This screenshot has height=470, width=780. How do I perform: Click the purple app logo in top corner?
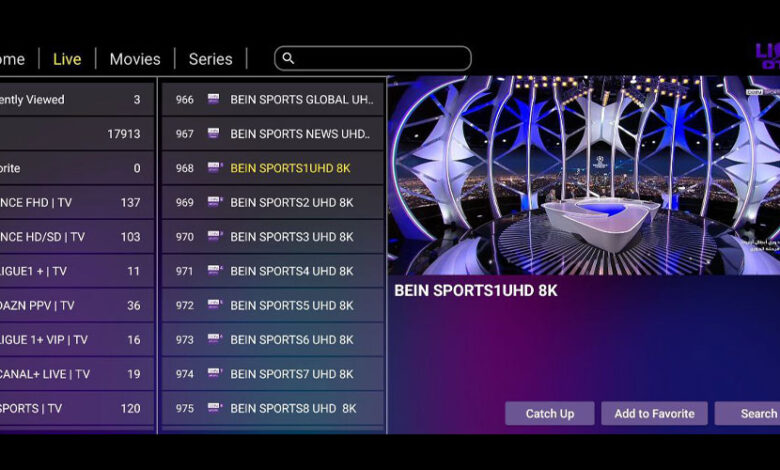coord(766,53)
